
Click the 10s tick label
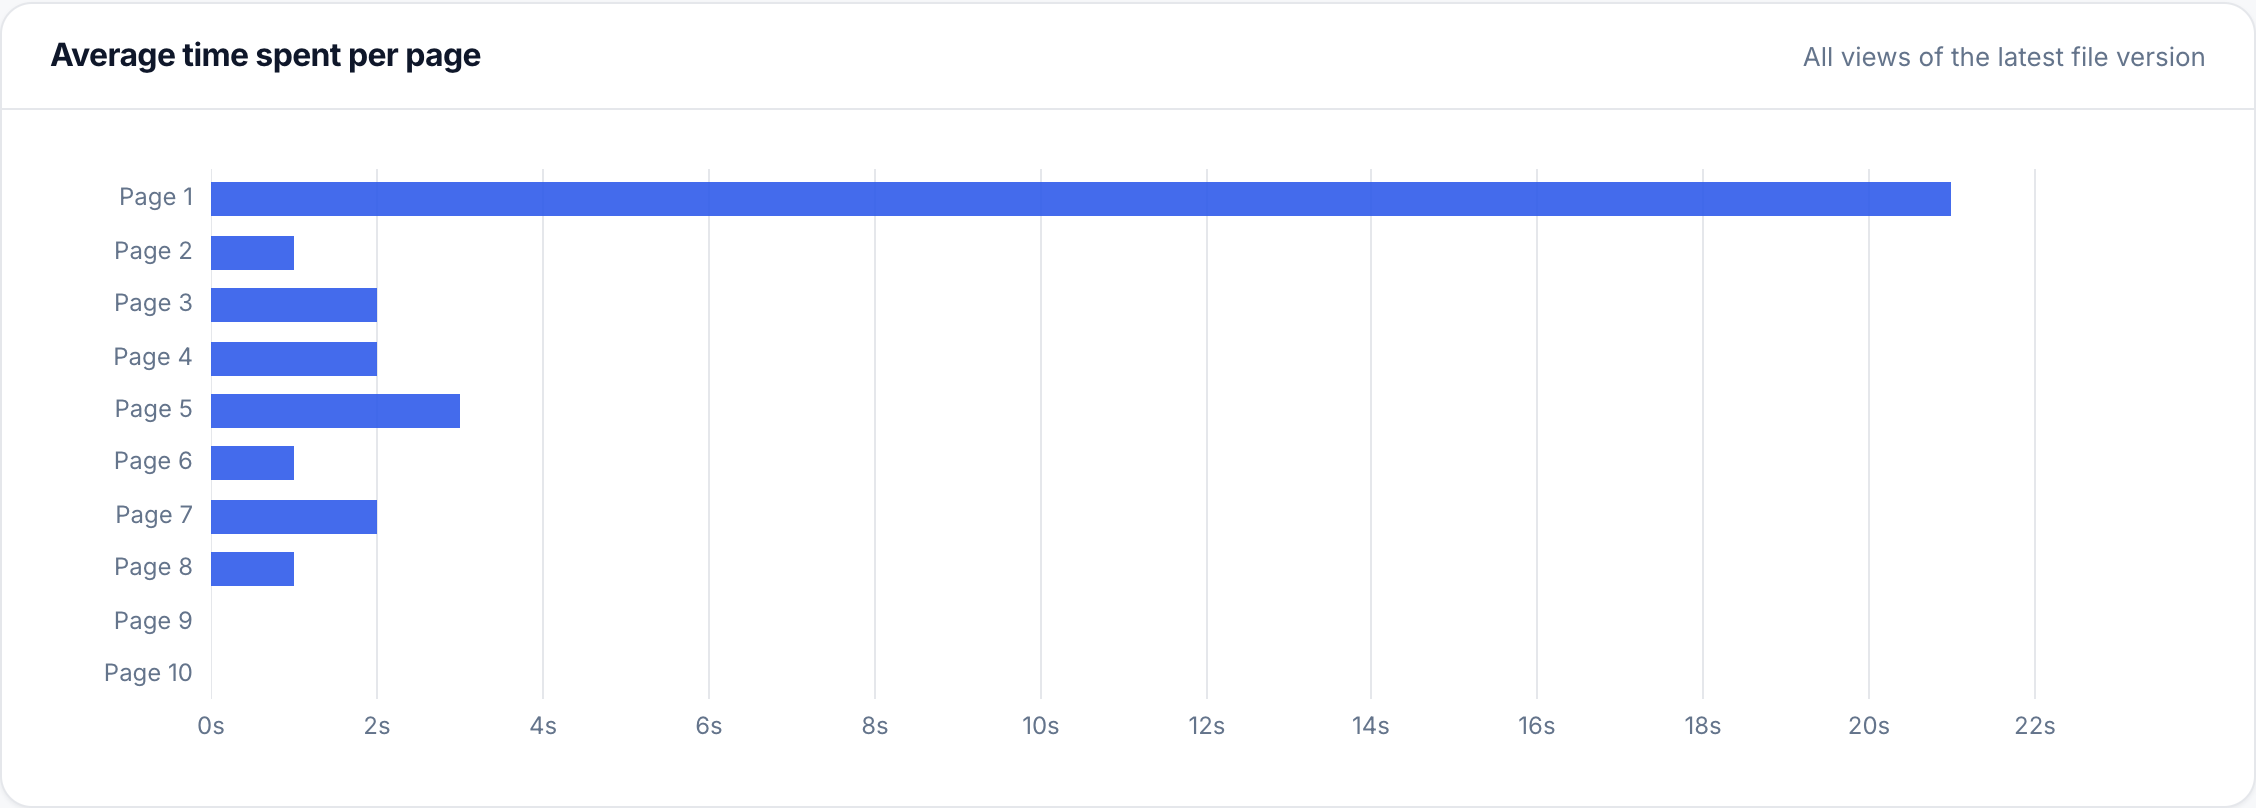(x=1040, y=726)
